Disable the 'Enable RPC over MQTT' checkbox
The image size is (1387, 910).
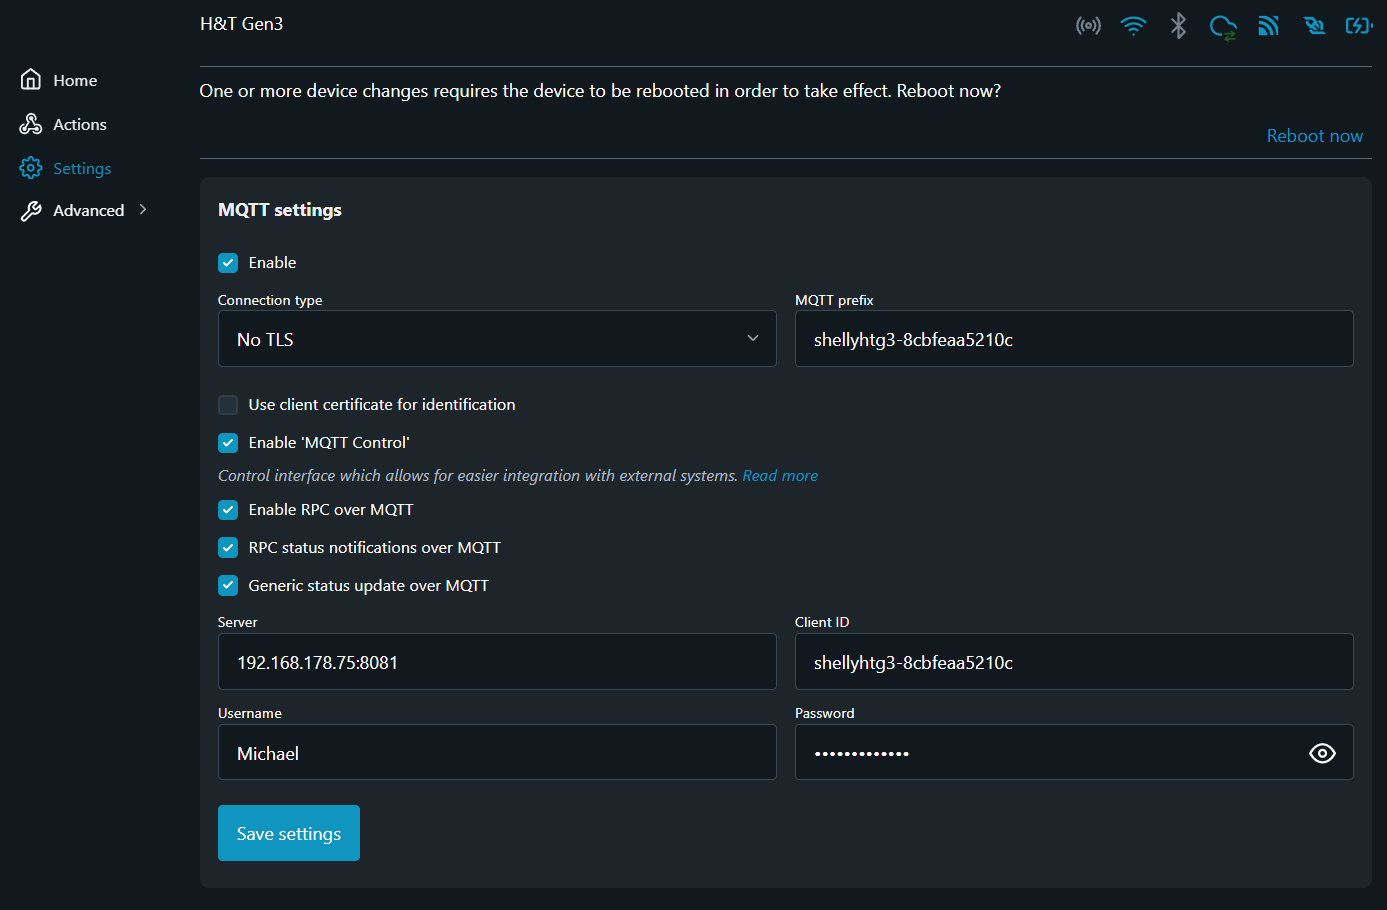(x=228, y=510)
